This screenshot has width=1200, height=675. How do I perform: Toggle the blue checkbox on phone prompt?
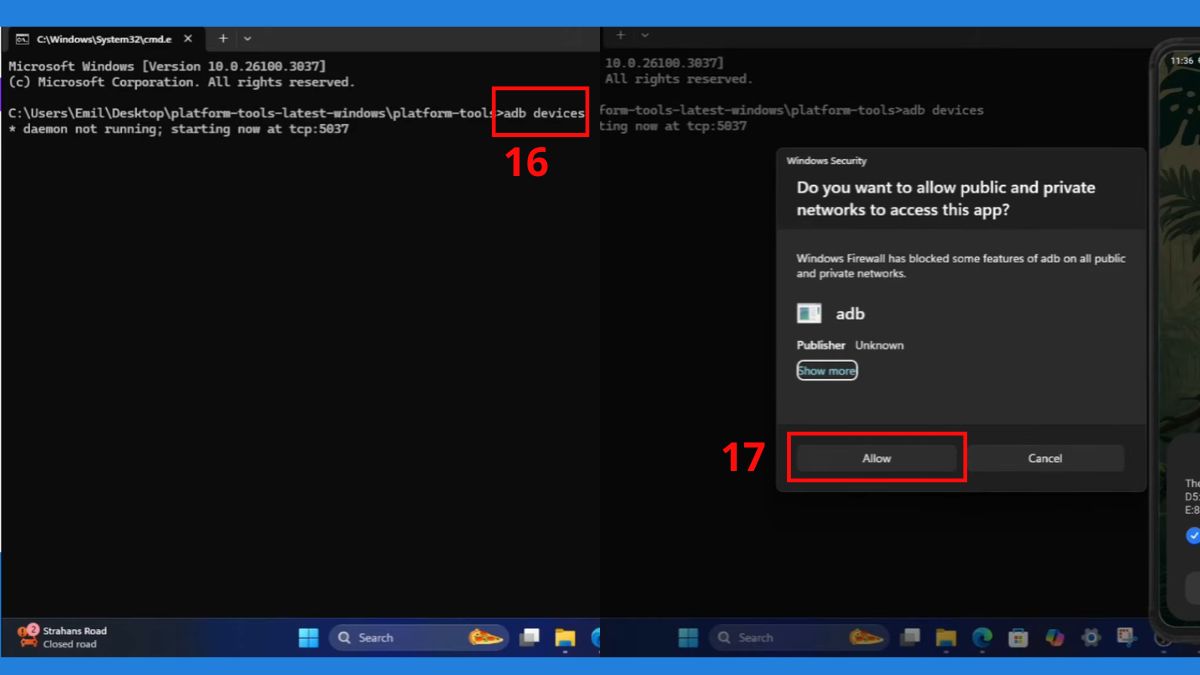click(1193, 535)
